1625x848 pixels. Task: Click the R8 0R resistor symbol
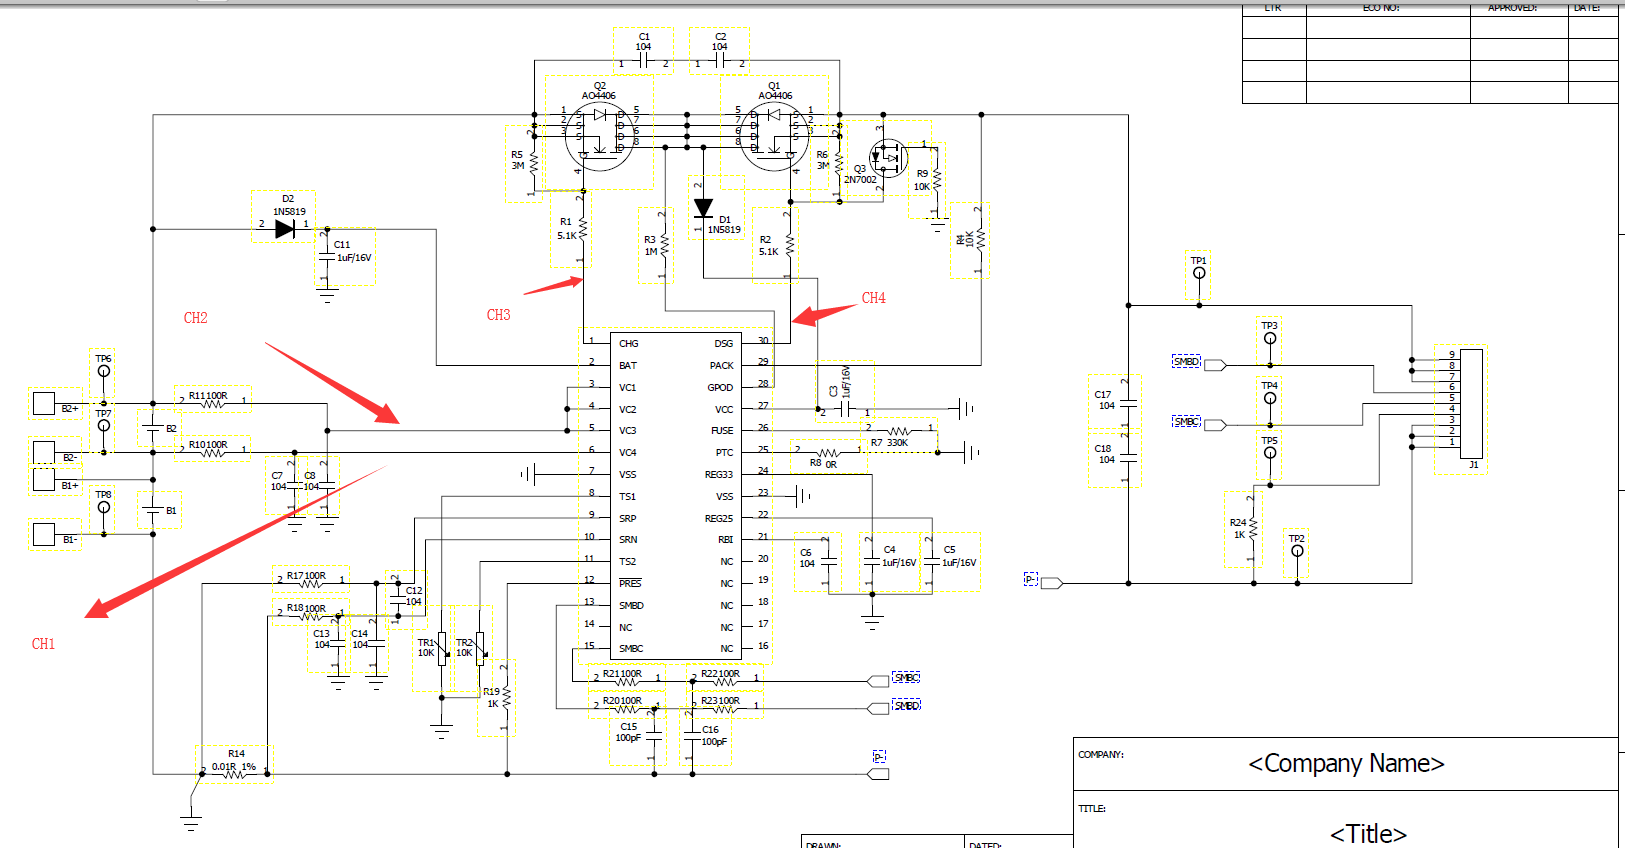pyautogui.click(x=829, y=453)
